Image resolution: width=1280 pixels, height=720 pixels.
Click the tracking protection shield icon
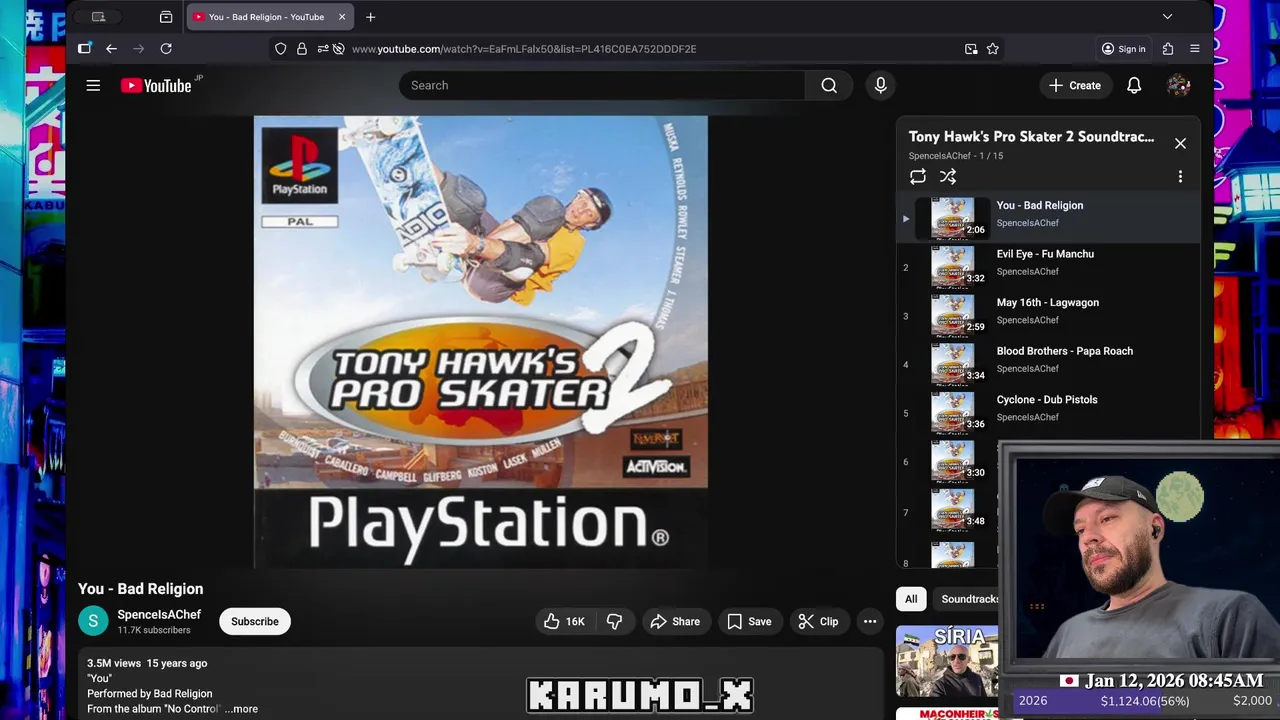(x=280, y=49)
